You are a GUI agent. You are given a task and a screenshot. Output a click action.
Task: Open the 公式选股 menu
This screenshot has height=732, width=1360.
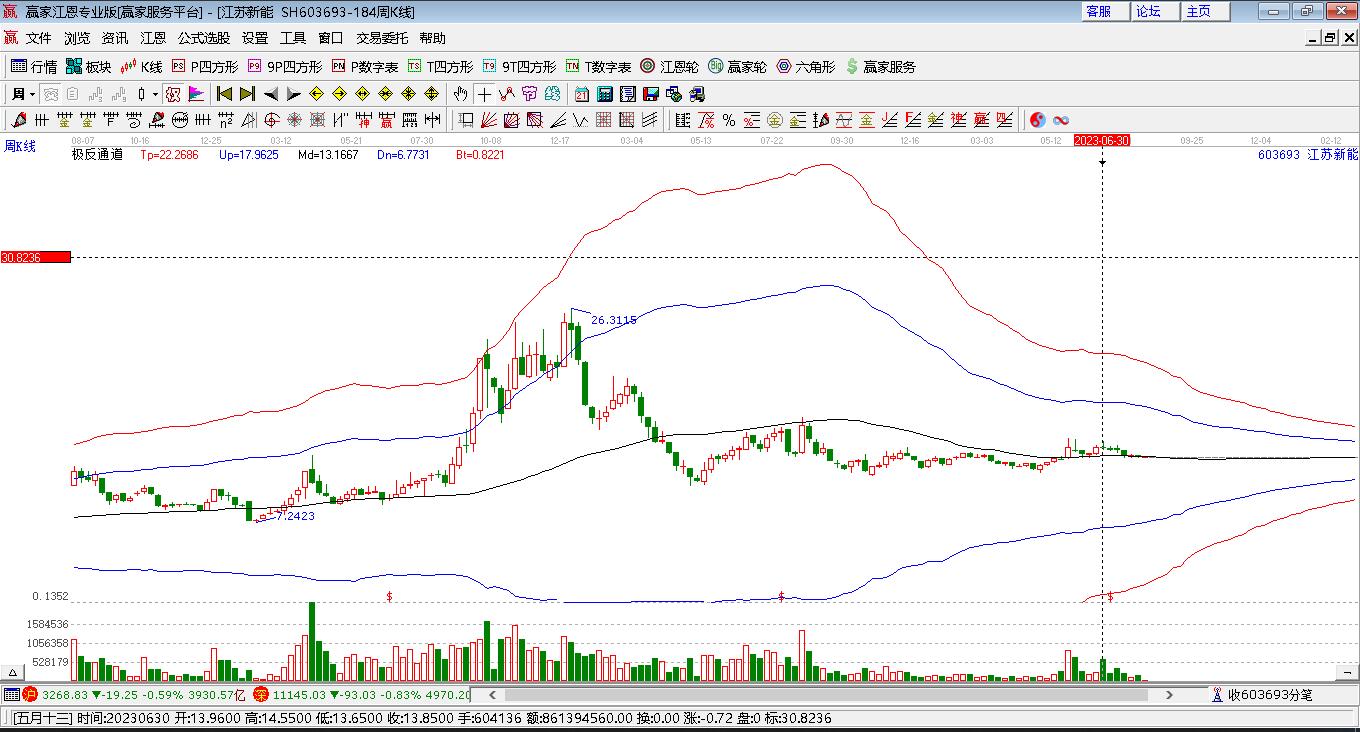204,38
